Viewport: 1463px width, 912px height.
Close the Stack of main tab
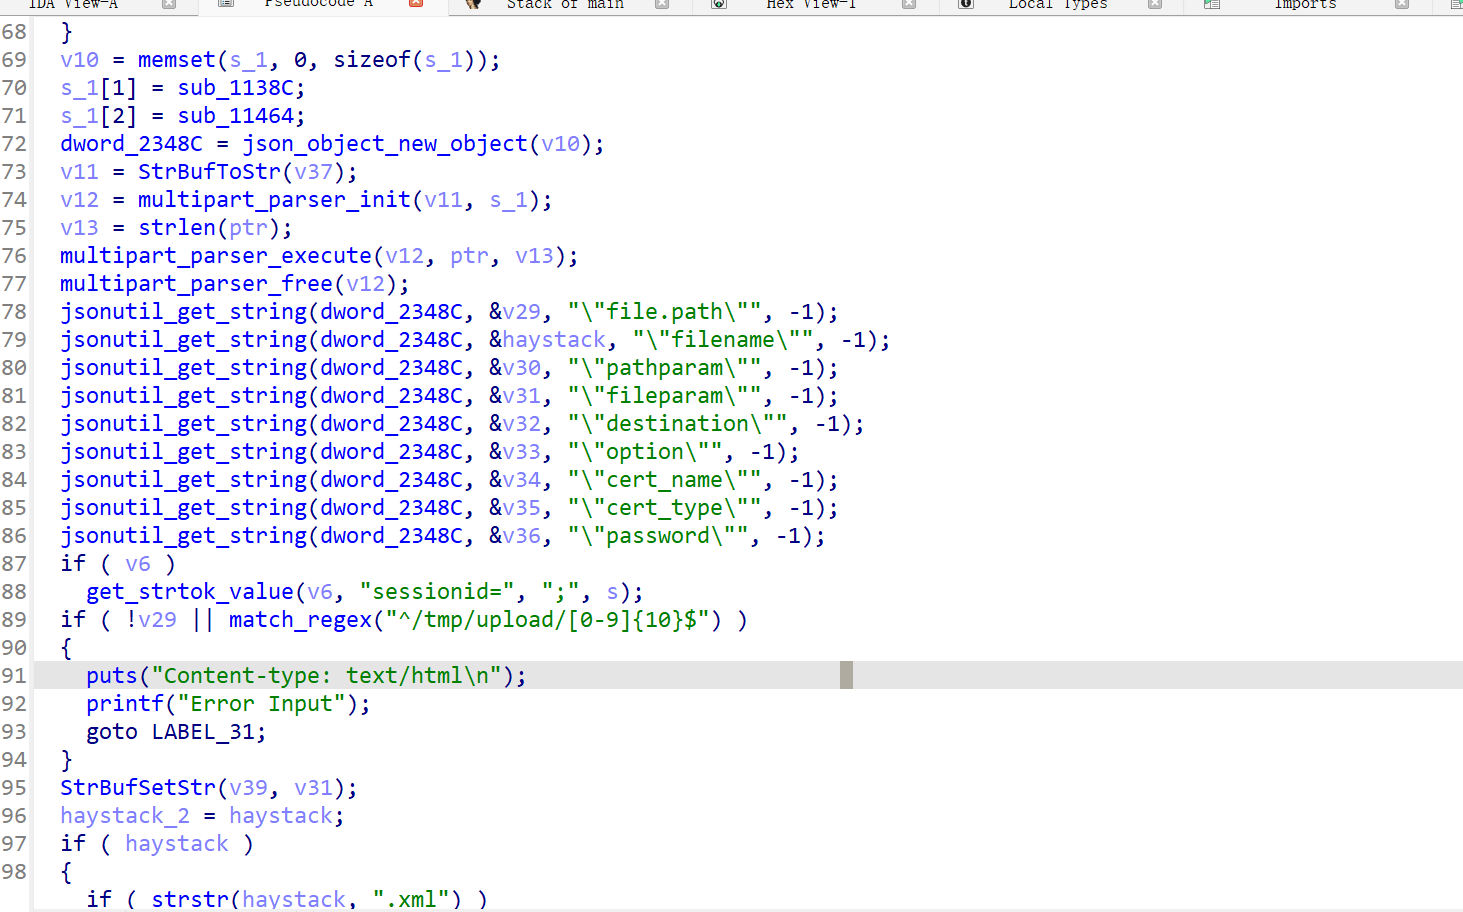(662, 4)
